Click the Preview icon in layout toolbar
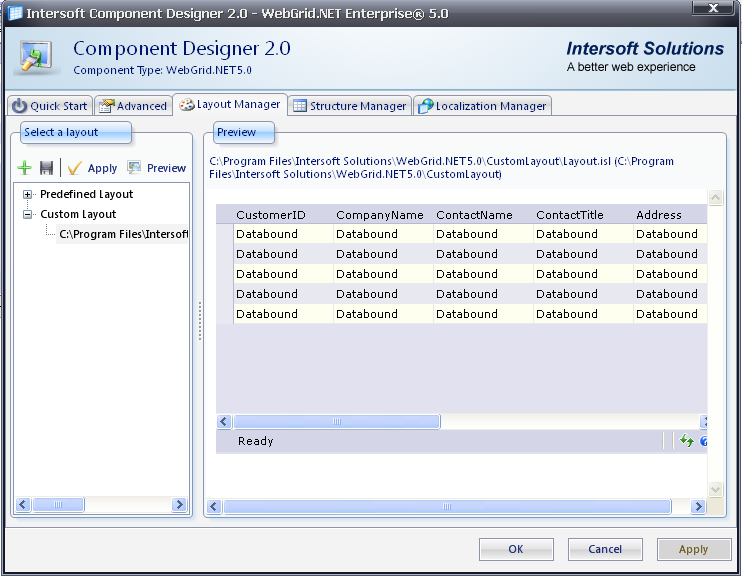 (134, 167)
